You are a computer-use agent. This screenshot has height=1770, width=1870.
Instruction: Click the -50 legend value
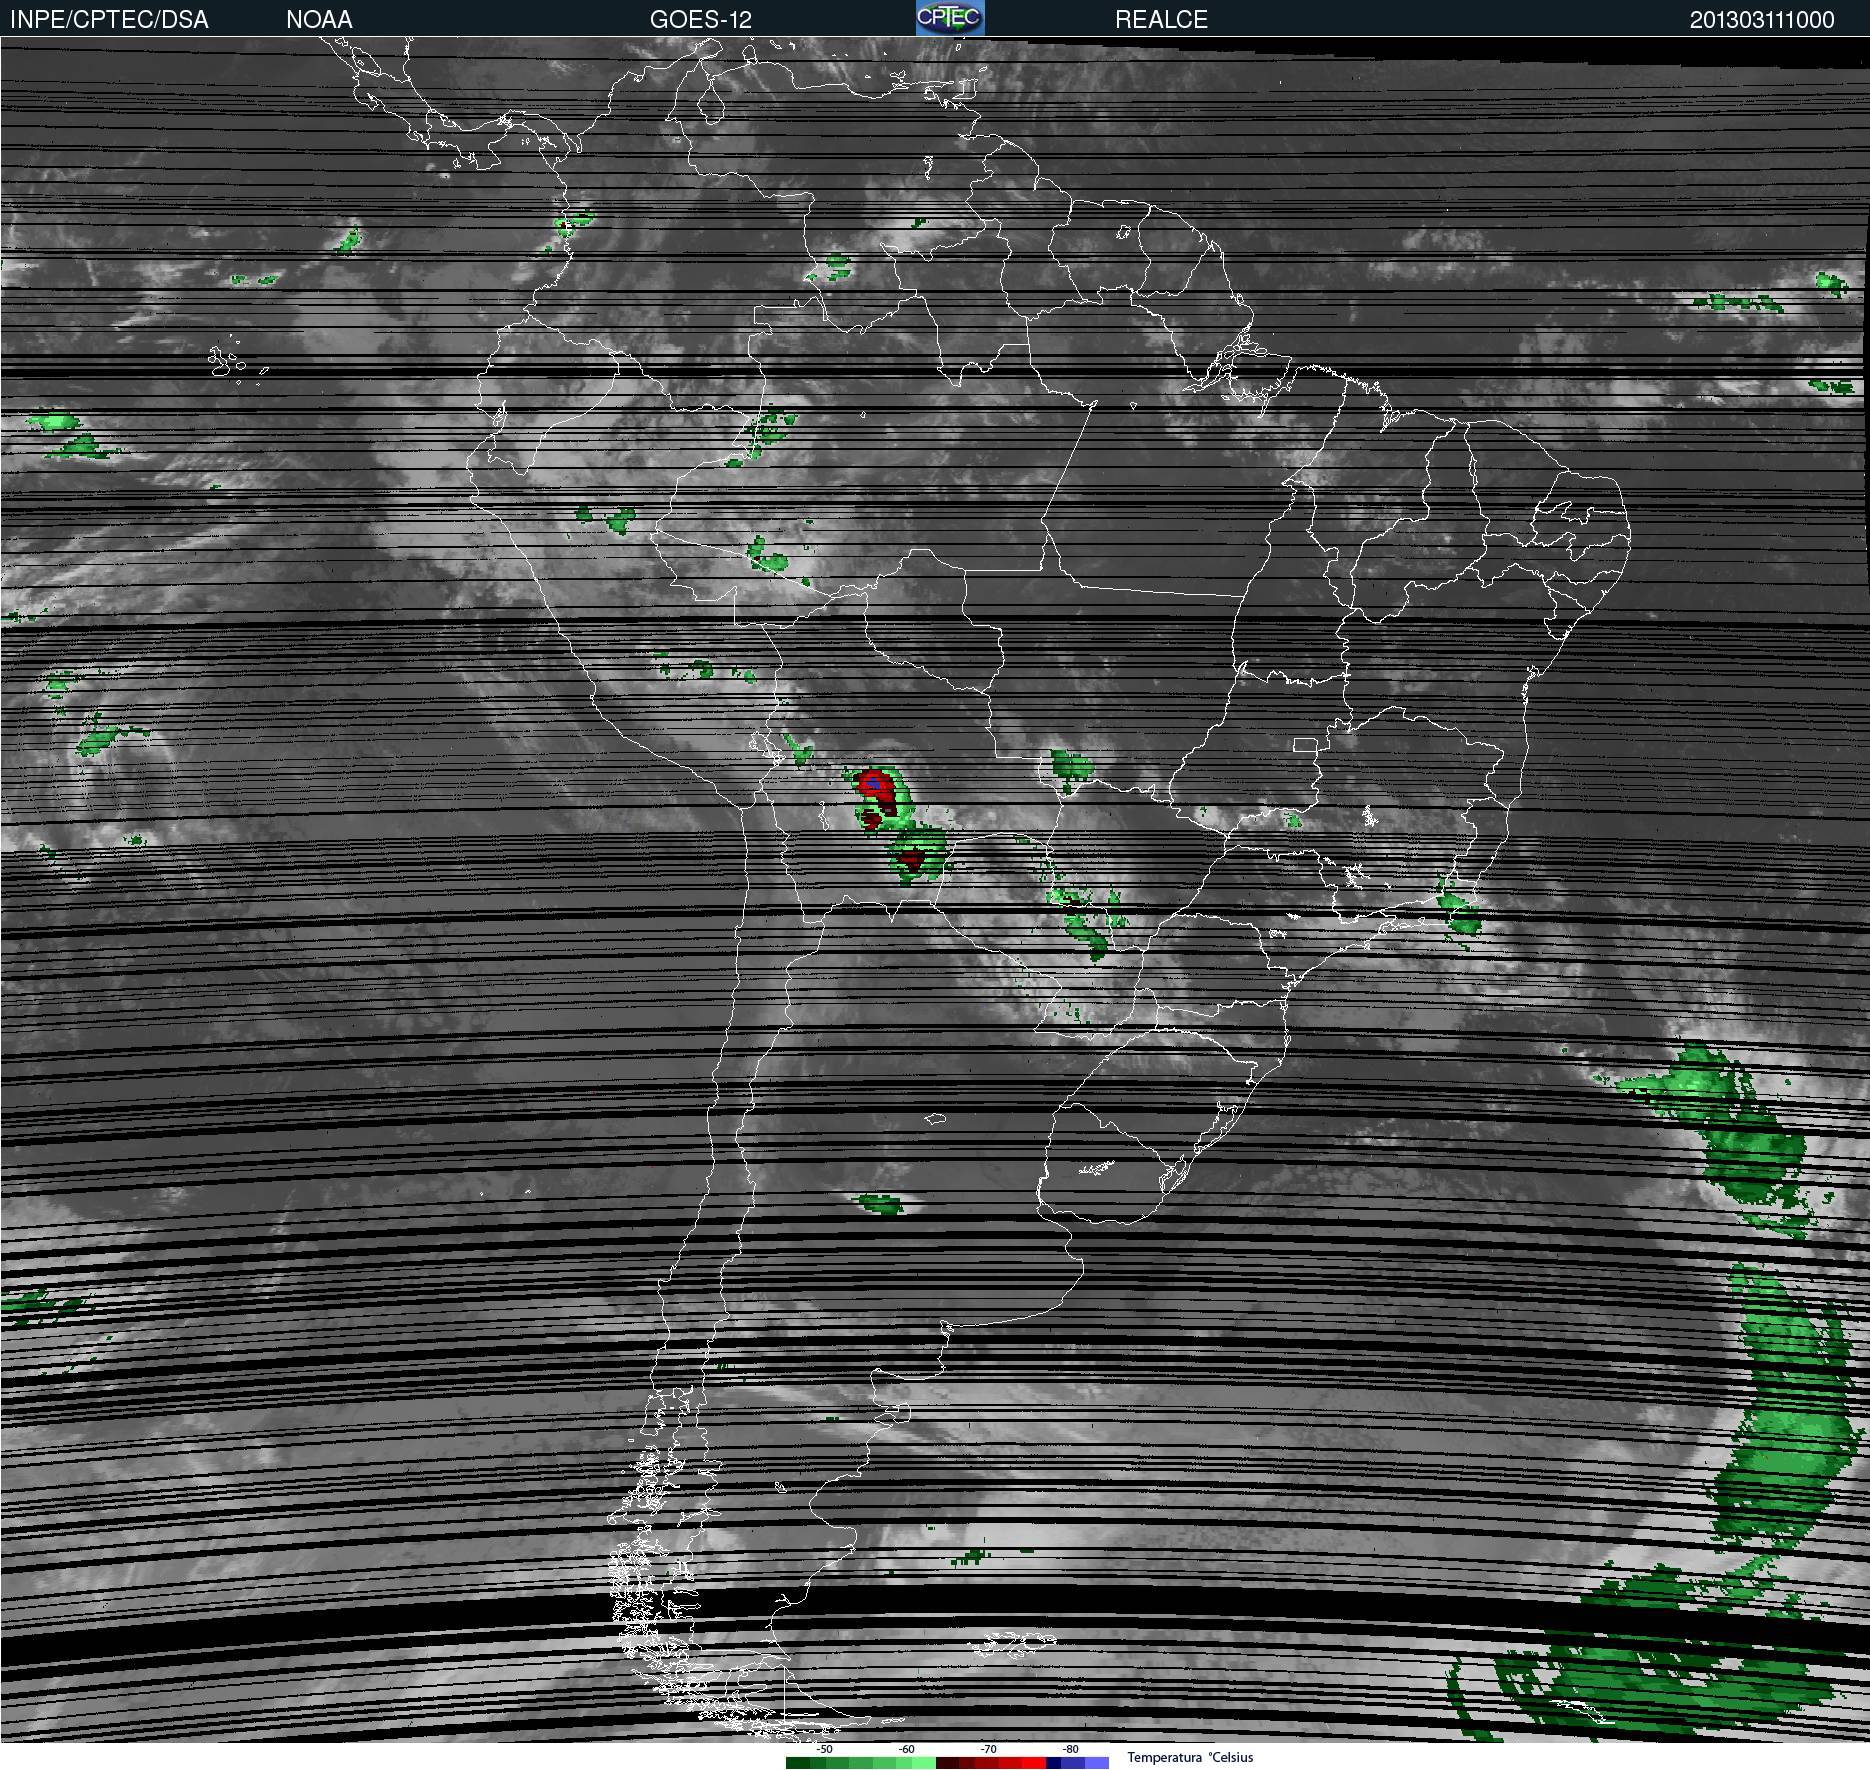coord(824,1749)
